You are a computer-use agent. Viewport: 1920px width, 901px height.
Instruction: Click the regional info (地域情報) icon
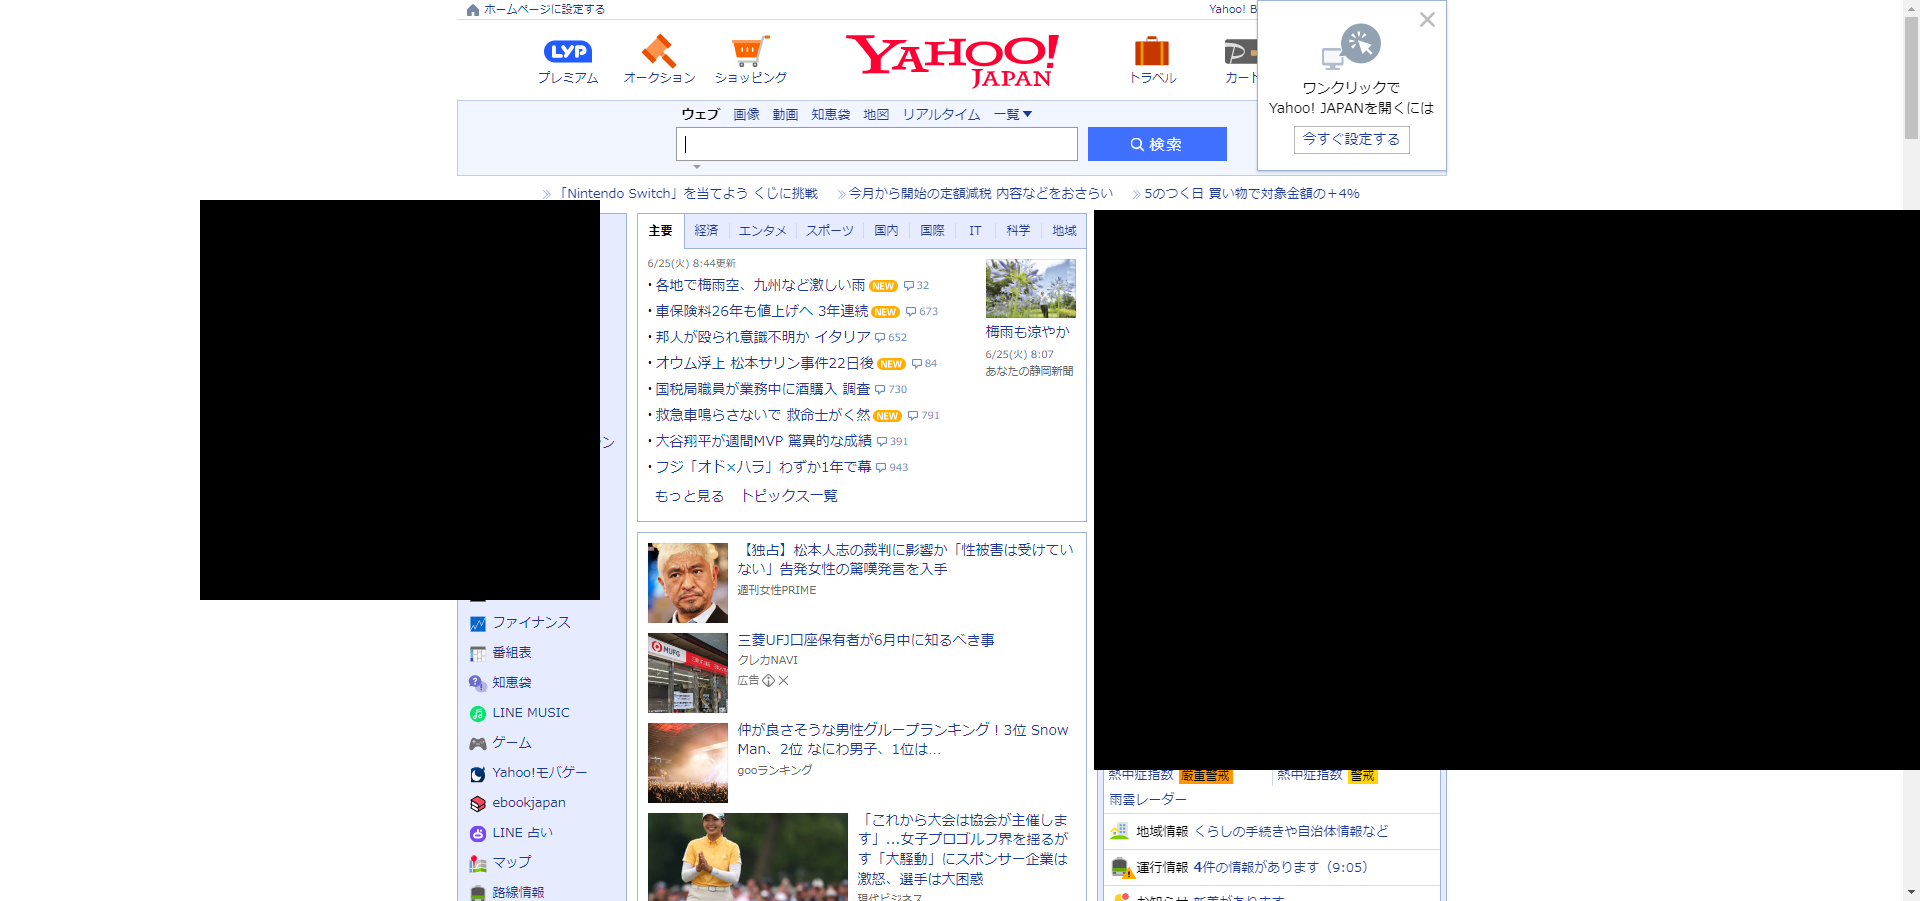(1120, 831)
